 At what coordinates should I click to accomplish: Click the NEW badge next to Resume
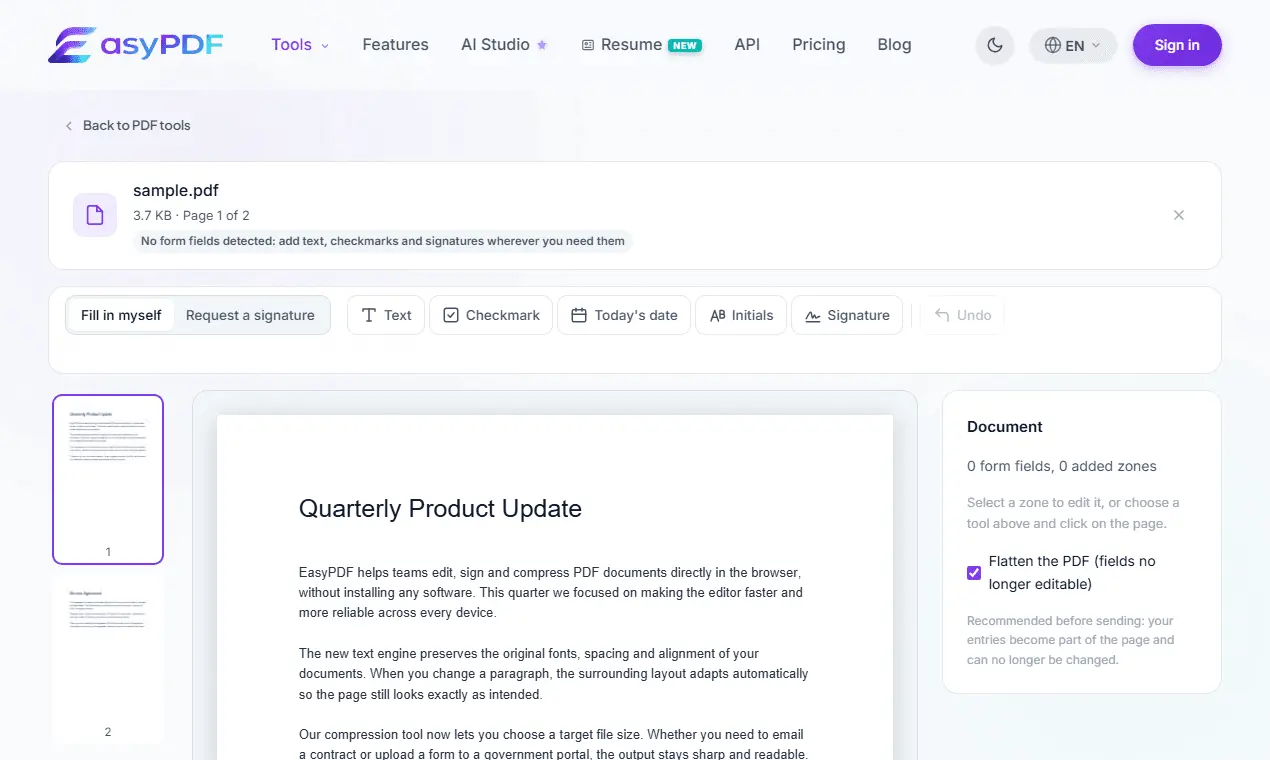[x=685, y=45]
